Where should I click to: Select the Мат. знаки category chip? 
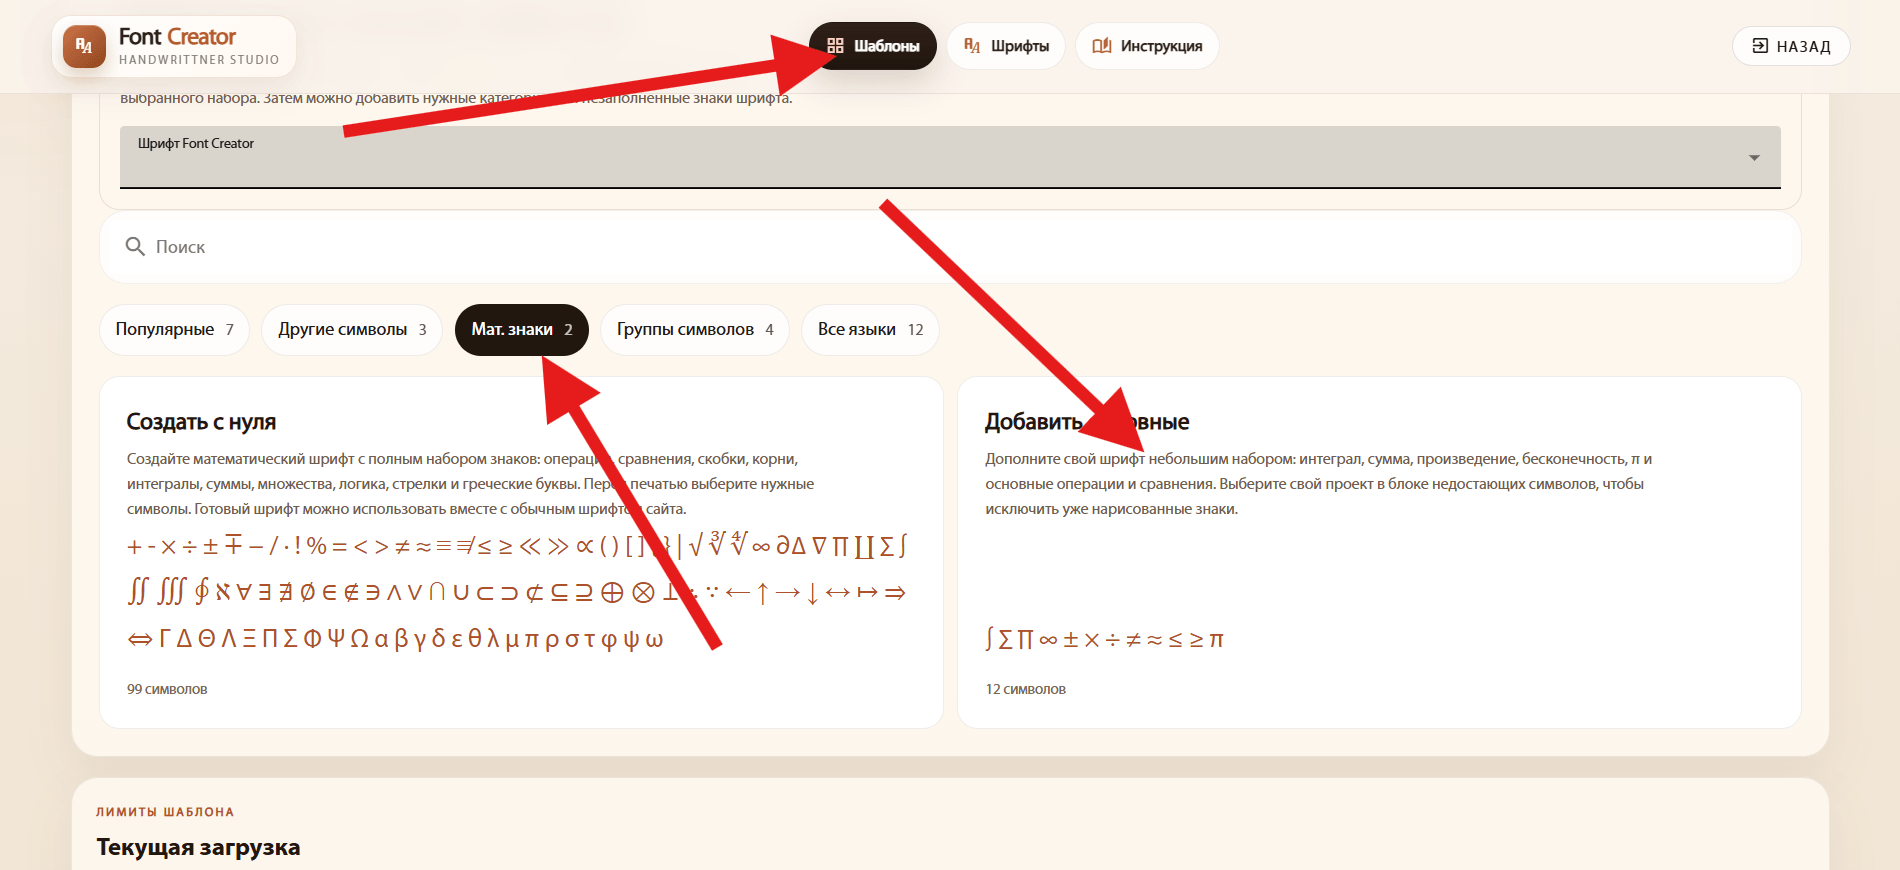[x=522, y=330]
